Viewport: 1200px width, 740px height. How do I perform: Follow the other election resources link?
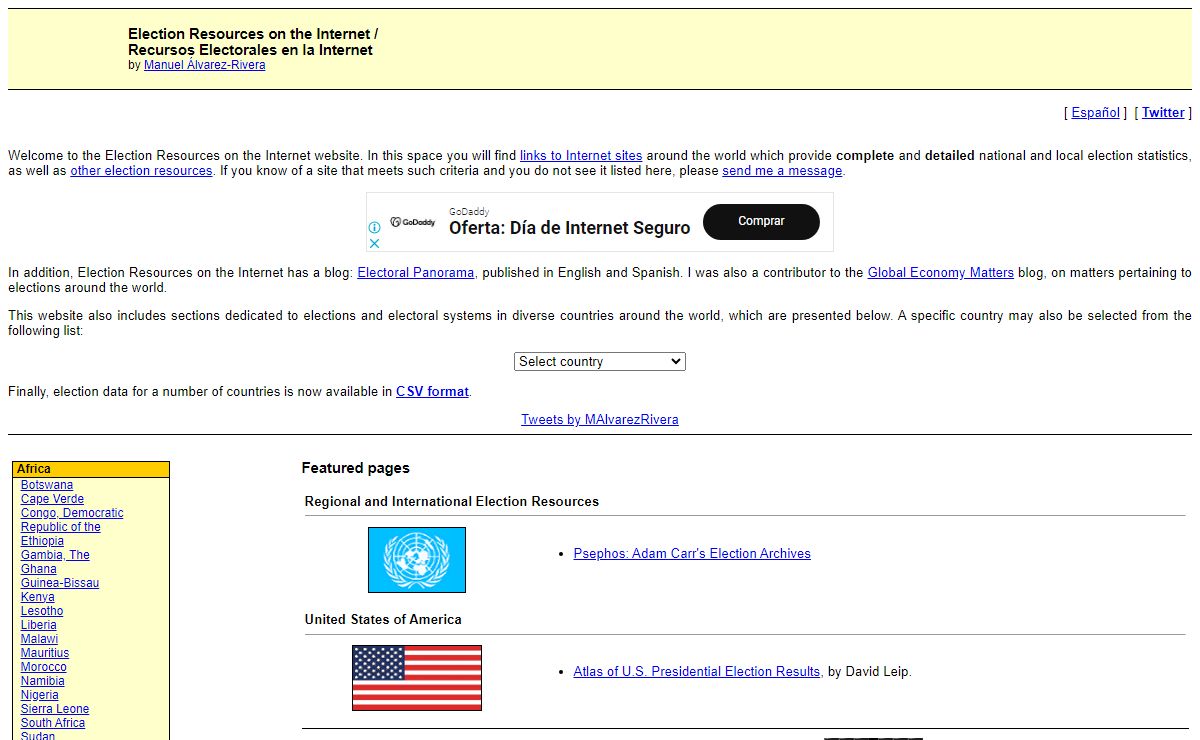click(141, 171)
